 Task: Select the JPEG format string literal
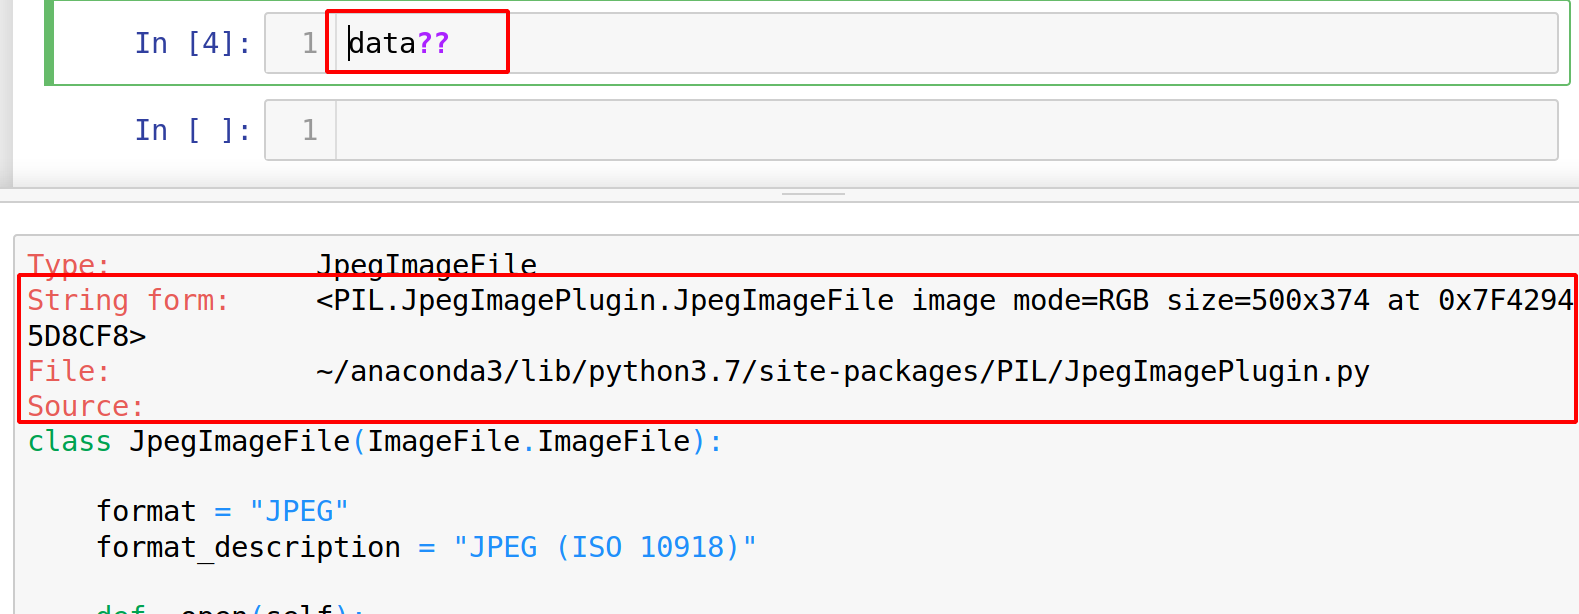[x=300, y=510]
